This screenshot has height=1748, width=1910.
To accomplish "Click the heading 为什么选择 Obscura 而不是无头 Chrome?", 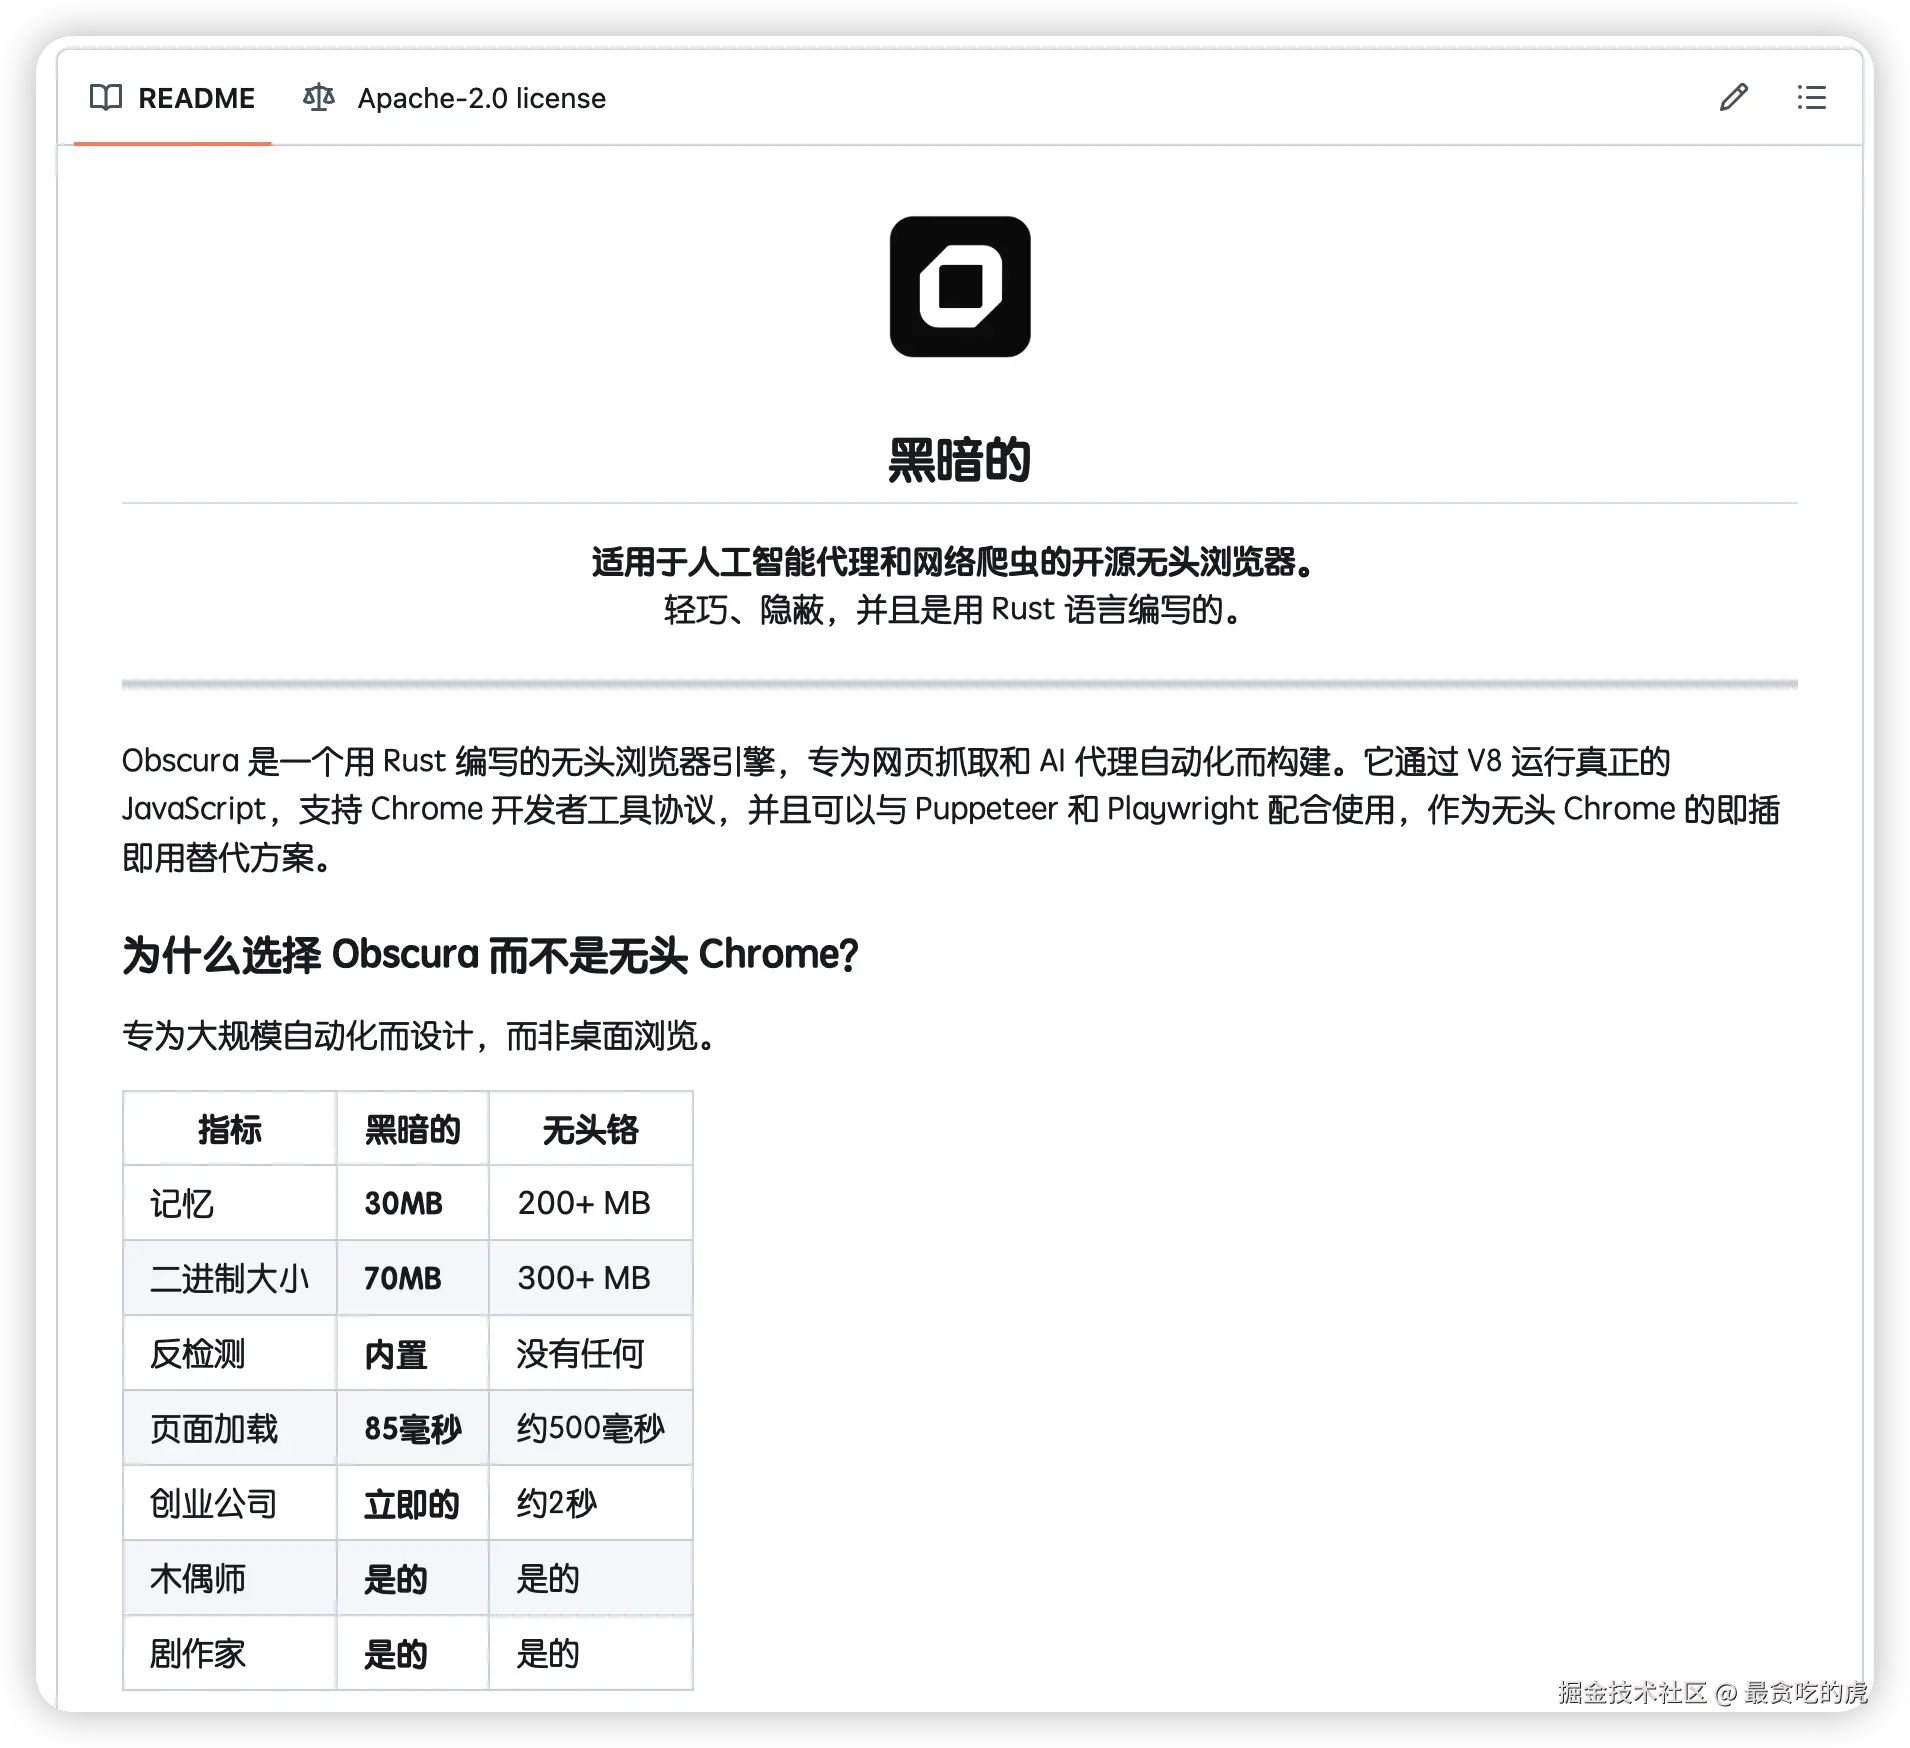I will (490, 955).
